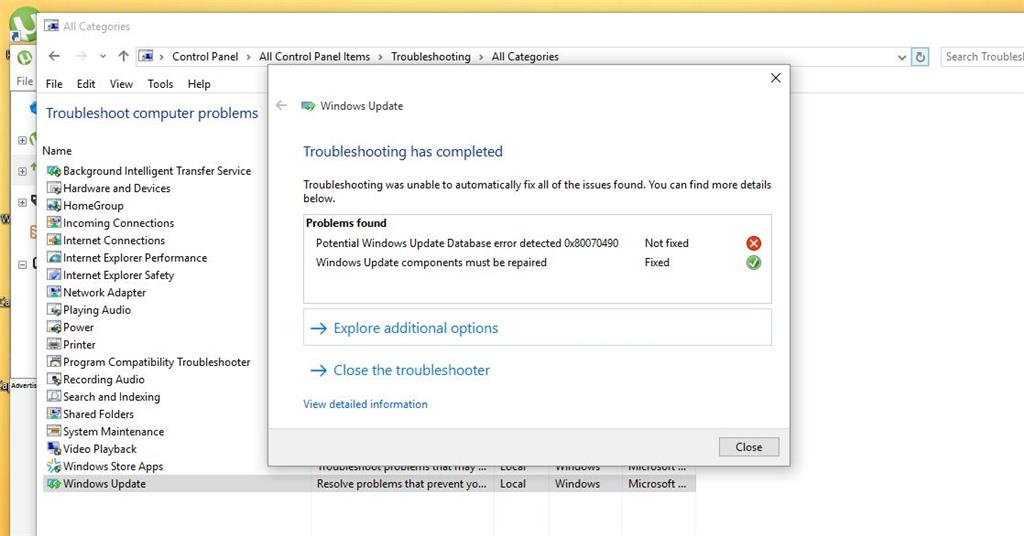Click the Shared Folders icon

[54, 414]
